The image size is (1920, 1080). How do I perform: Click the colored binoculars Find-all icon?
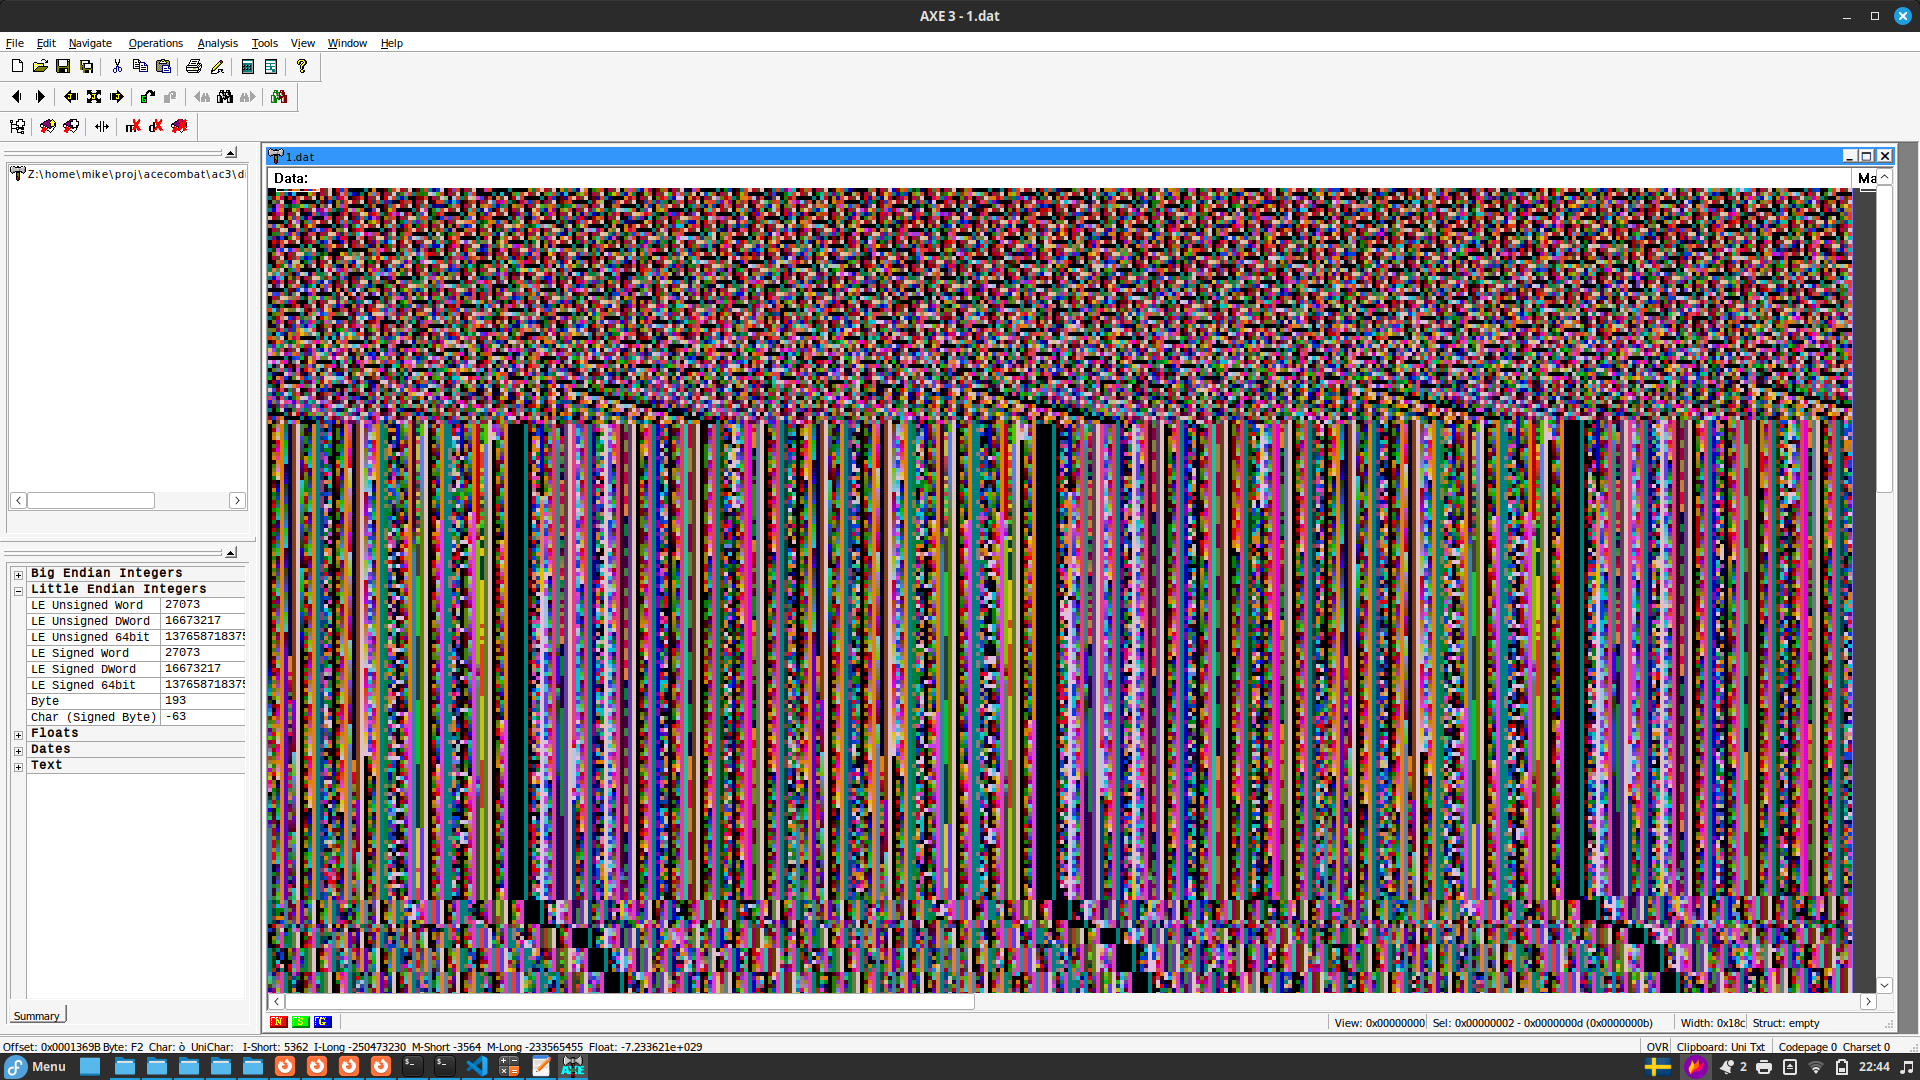click(279, 97)
